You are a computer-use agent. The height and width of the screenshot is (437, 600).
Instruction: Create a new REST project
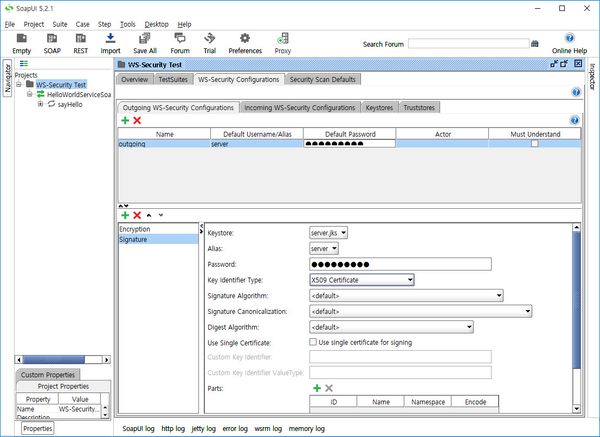(x=81, y=42)
